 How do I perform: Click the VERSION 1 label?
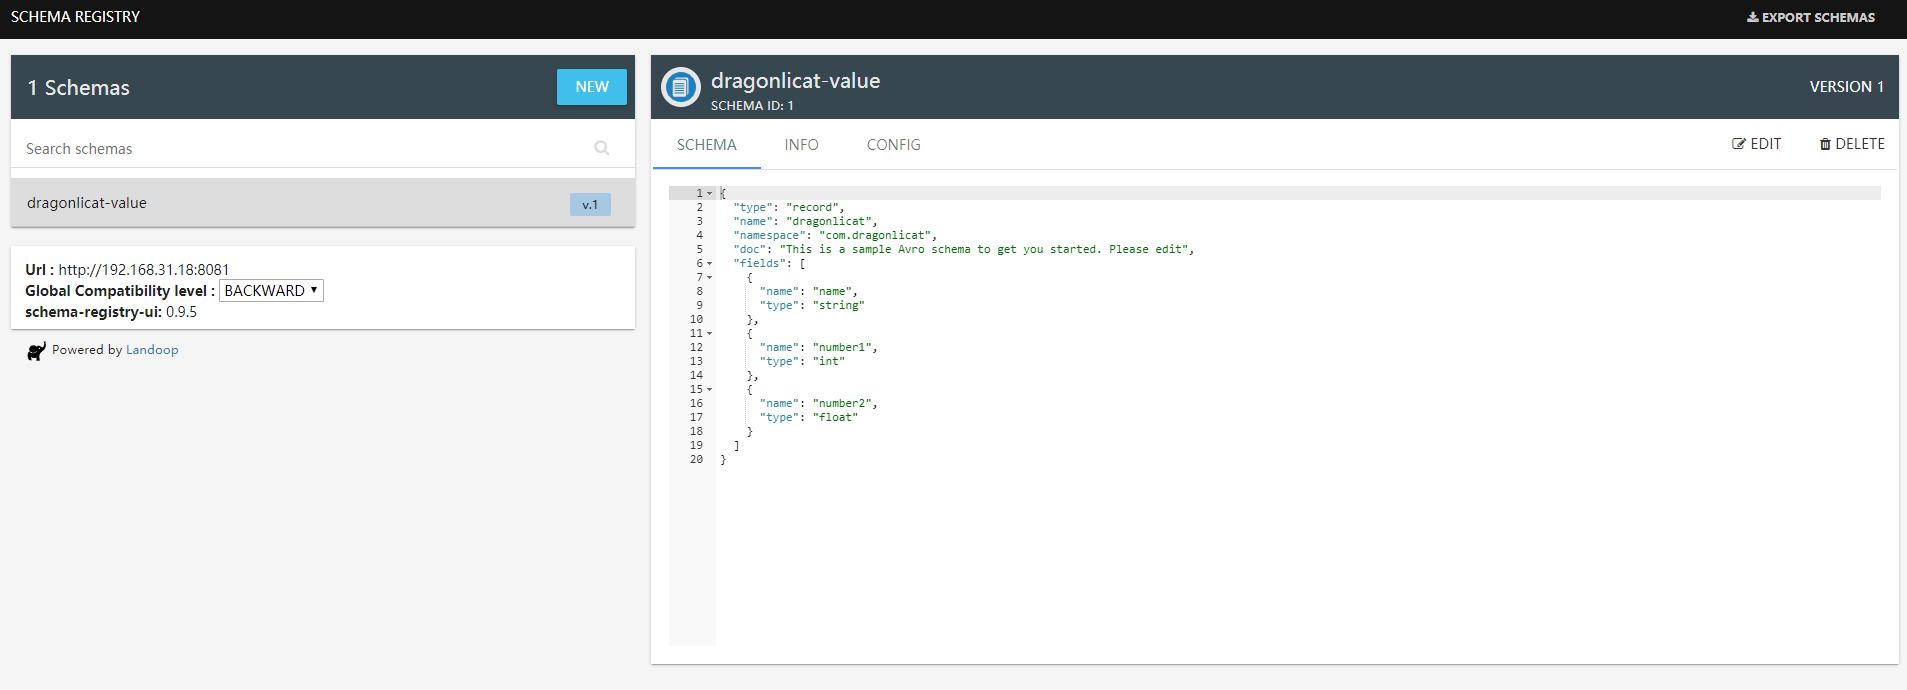coord(1846,87)
